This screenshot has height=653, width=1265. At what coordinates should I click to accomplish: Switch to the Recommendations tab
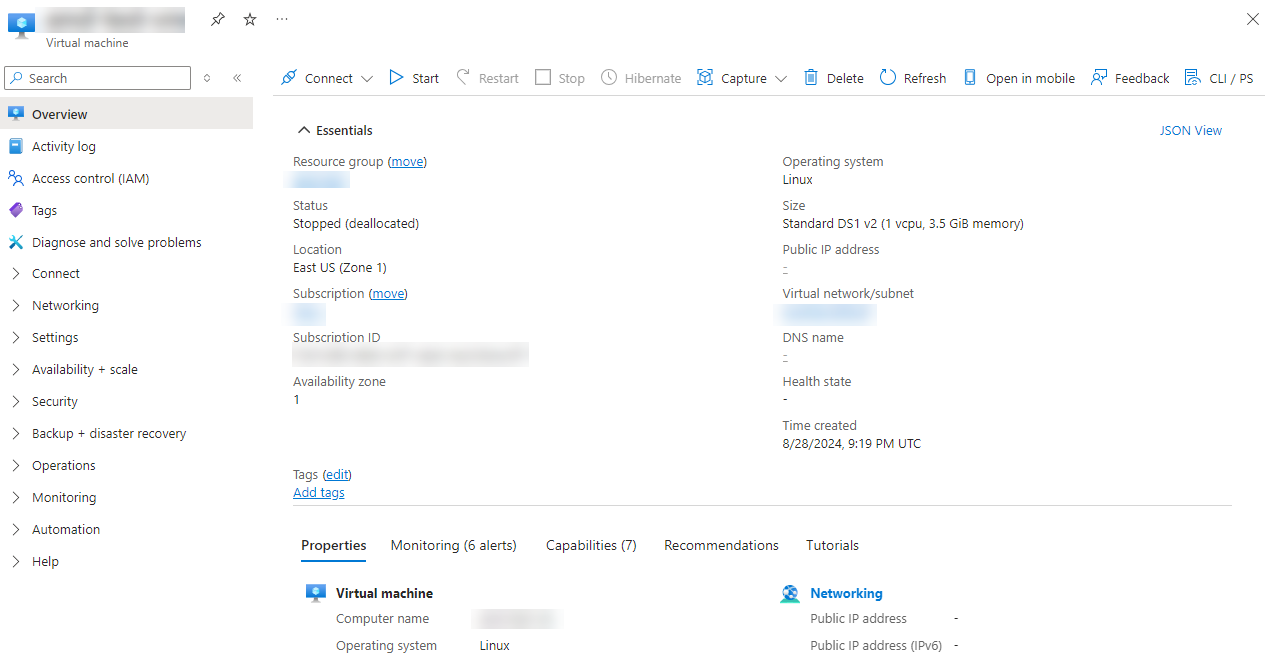721,545
